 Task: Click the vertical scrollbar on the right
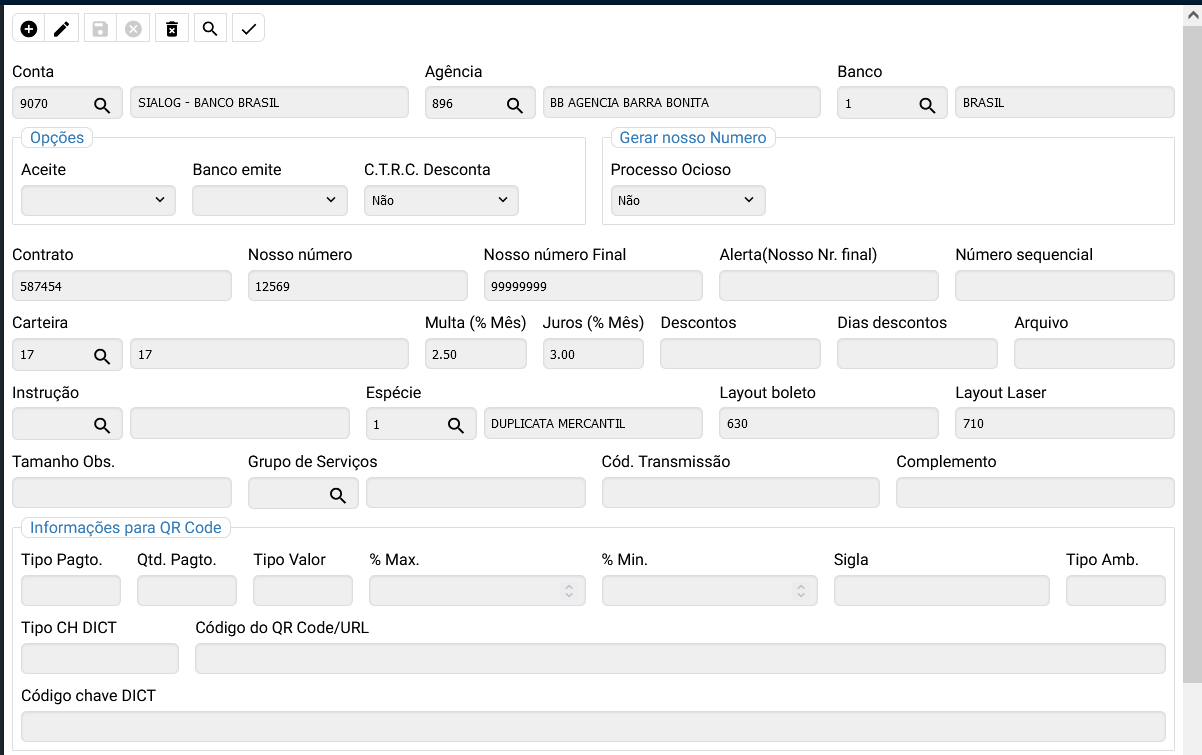(1191, 350)
